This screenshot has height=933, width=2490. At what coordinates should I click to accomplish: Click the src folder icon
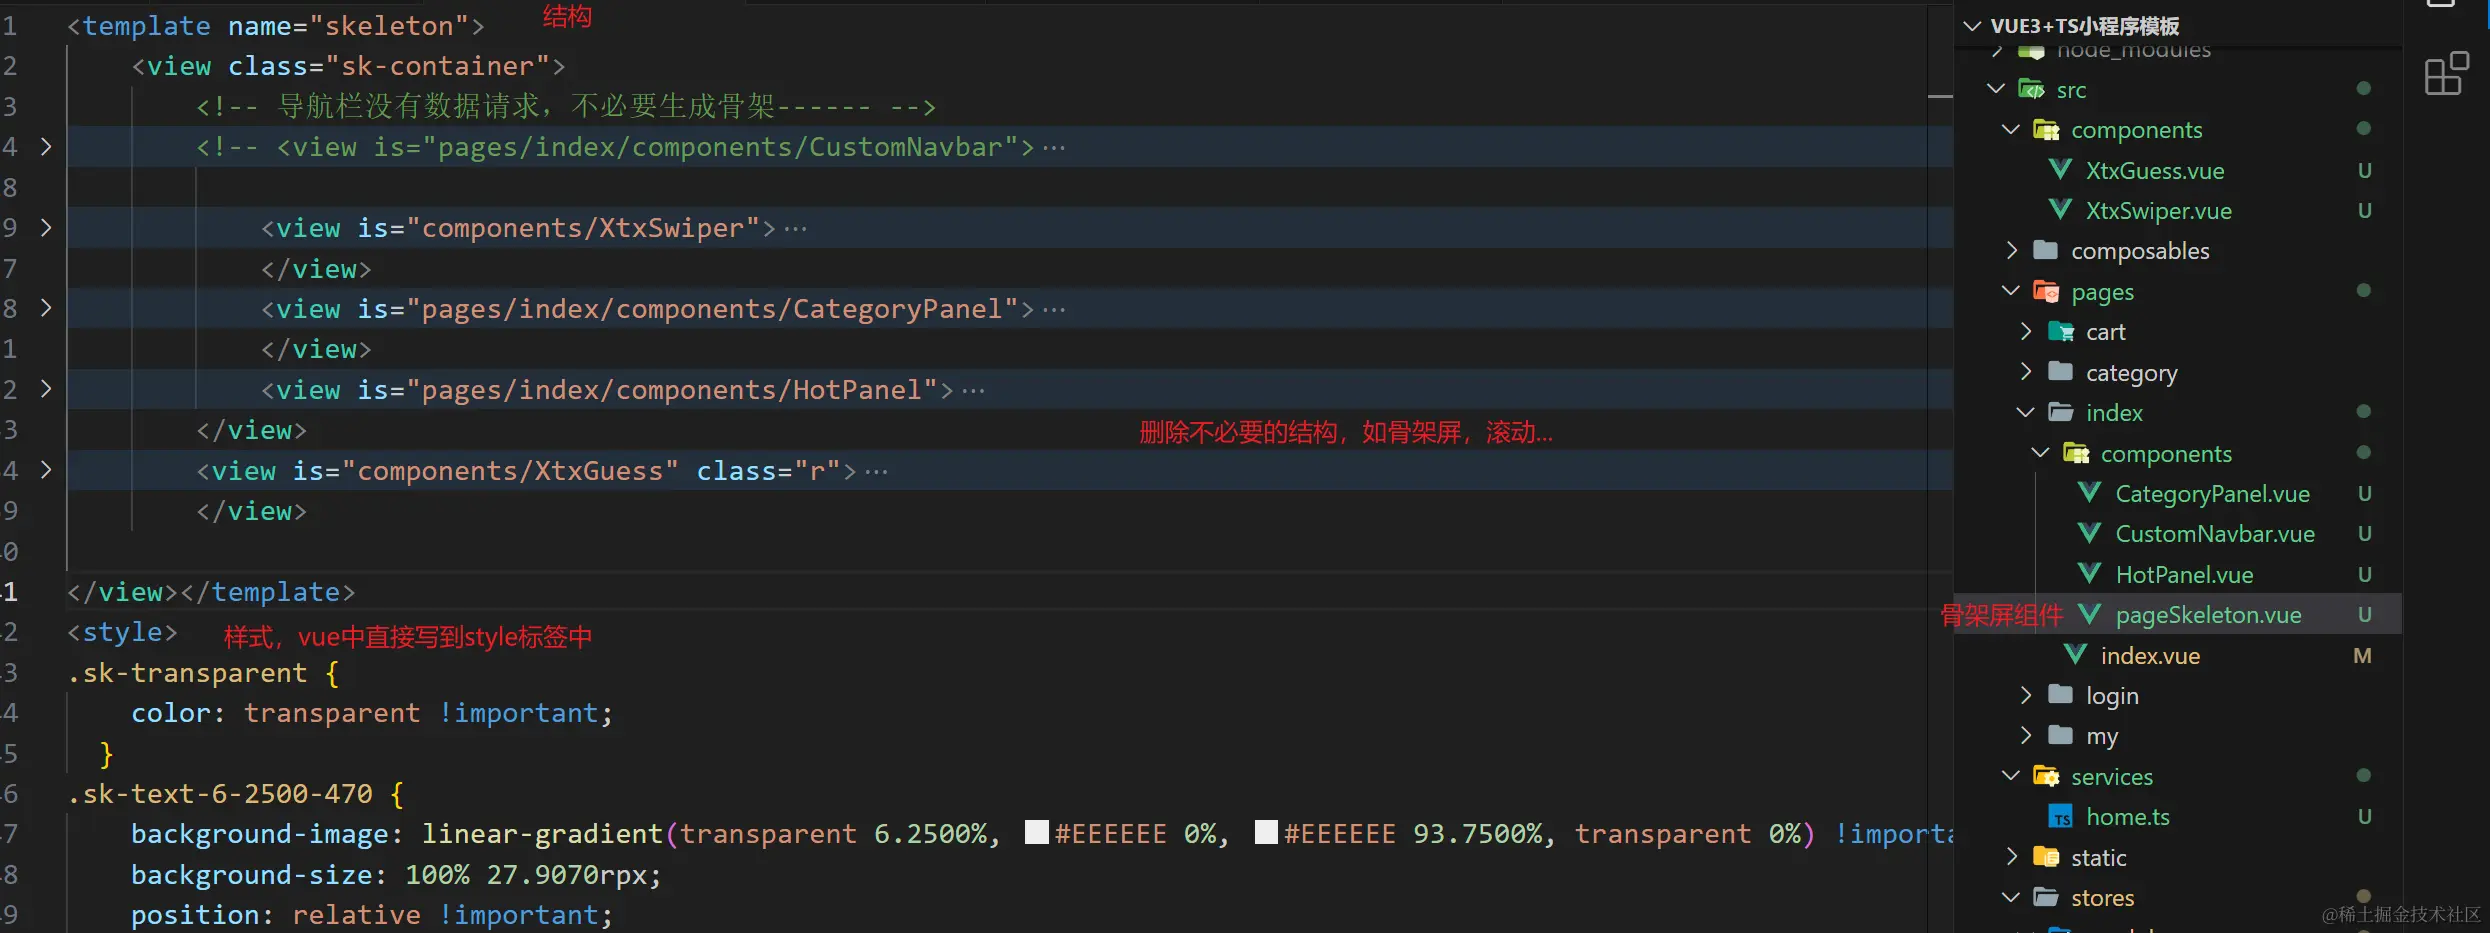[x=2031, y=89]
